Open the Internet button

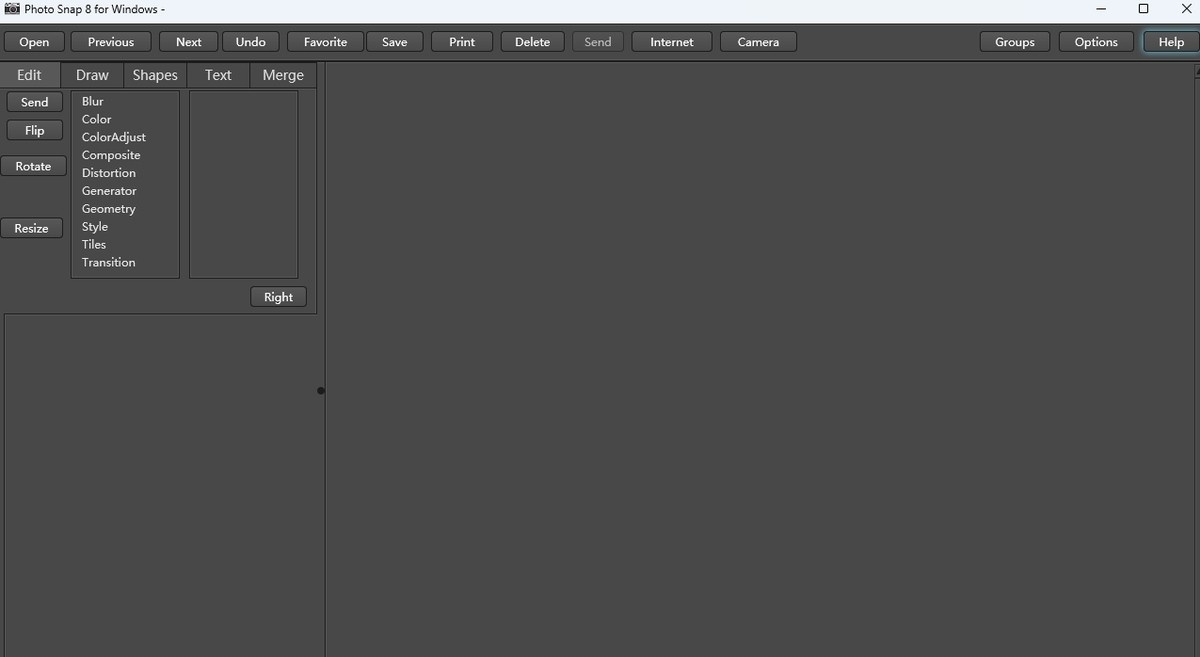pyautogui.click(x=672, y=42)
